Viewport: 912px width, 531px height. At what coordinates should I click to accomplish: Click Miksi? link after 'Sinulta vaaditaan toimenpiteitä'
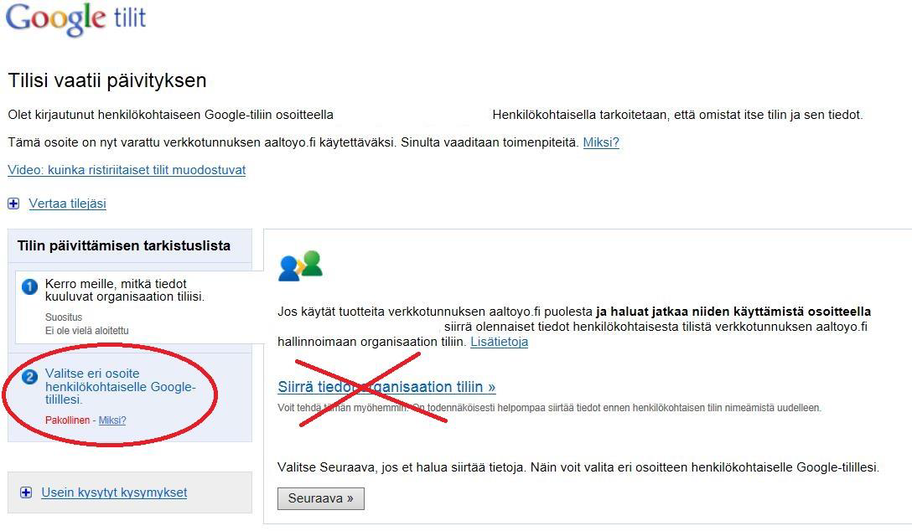coord(601,143)
